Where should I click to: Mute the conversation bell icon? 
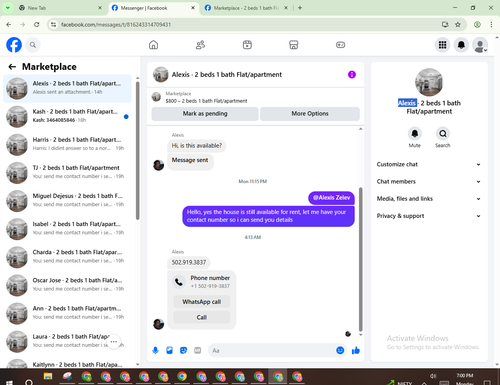(414, 134)
